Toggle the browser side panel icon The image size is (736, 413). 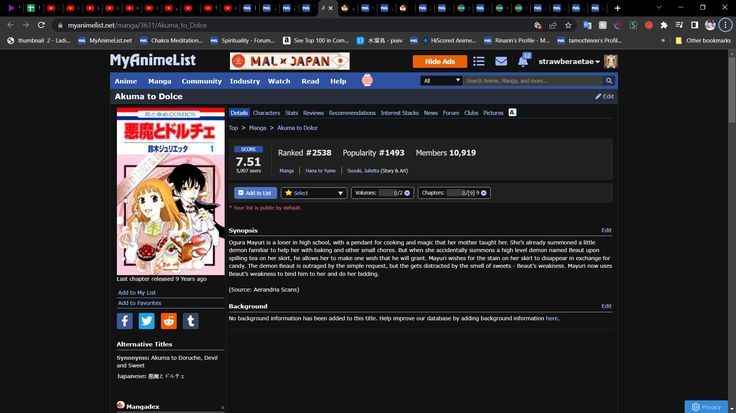click(x=695, y=25)
